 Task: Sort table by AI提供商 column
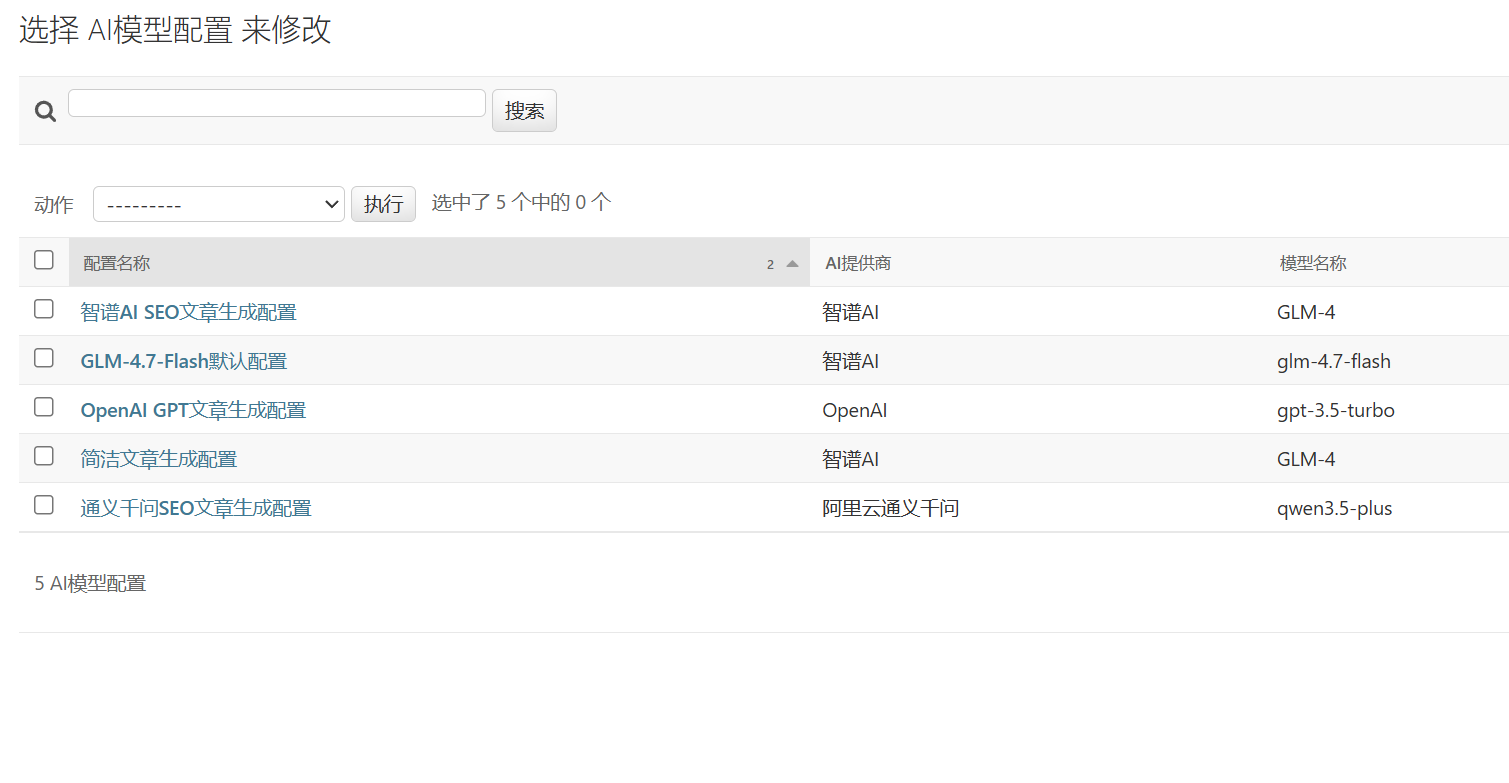(858, 263)
